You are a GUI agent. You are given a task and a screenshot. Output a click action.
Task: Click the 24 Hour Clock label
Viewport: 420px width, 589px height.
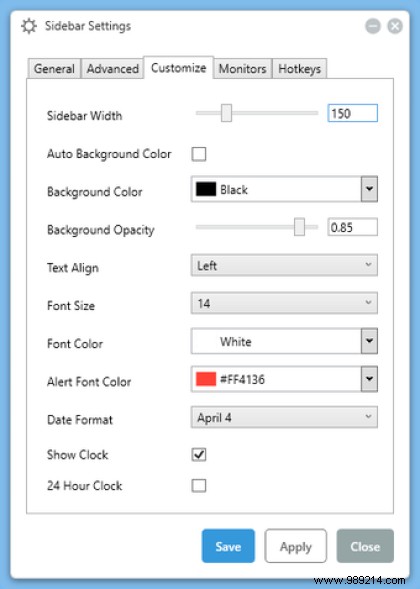coord(84,486)
